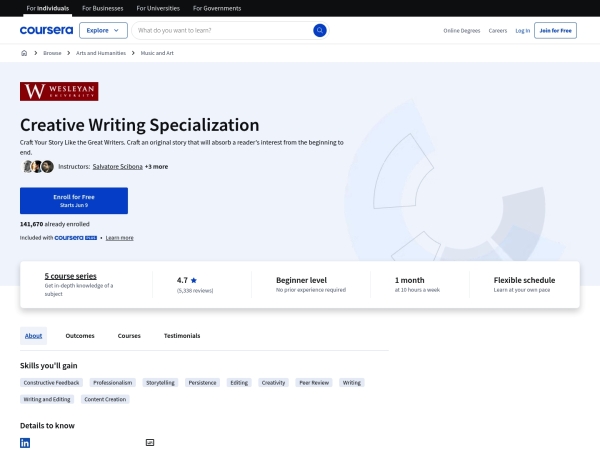Click the Creative Writing Specialization heading
The height and width of the screenshot is (450, 600).
pyautogui.click(x=140, y=125)
